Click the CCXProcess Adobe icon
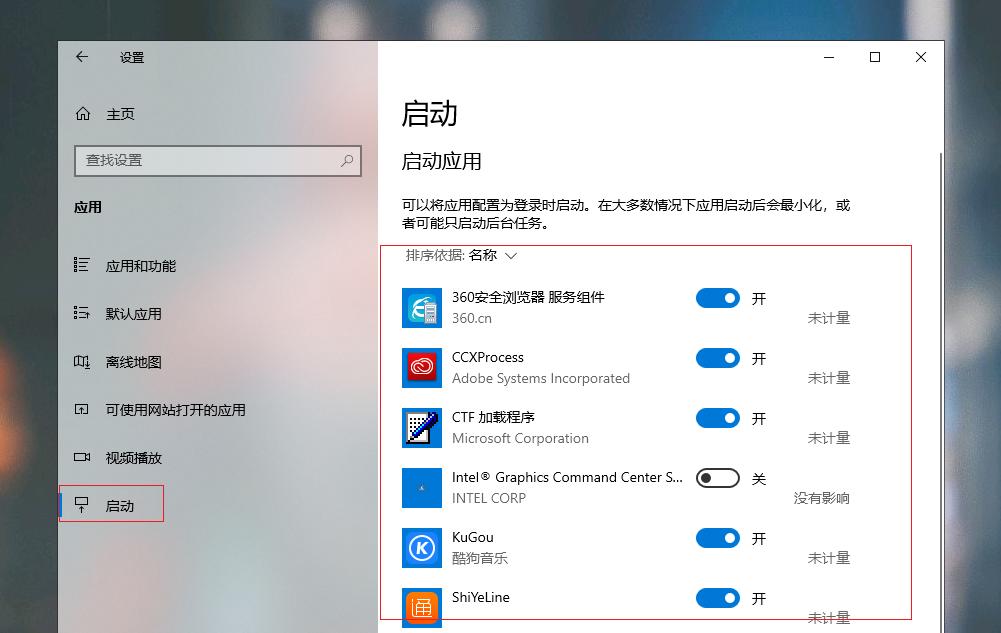 coord(421,368)
